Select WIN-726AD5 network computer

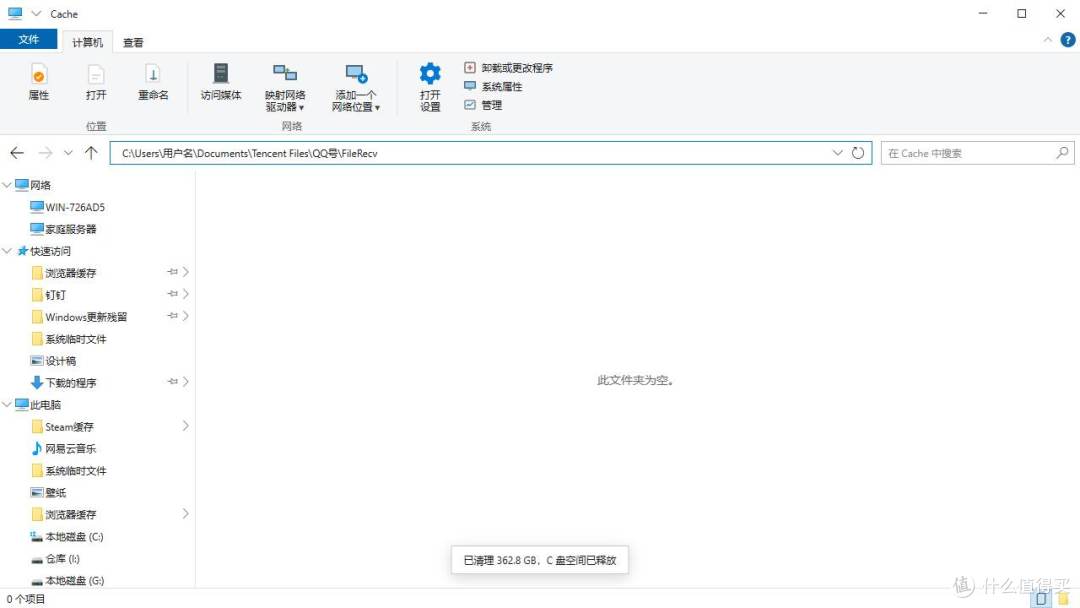(x=68, y=207)
